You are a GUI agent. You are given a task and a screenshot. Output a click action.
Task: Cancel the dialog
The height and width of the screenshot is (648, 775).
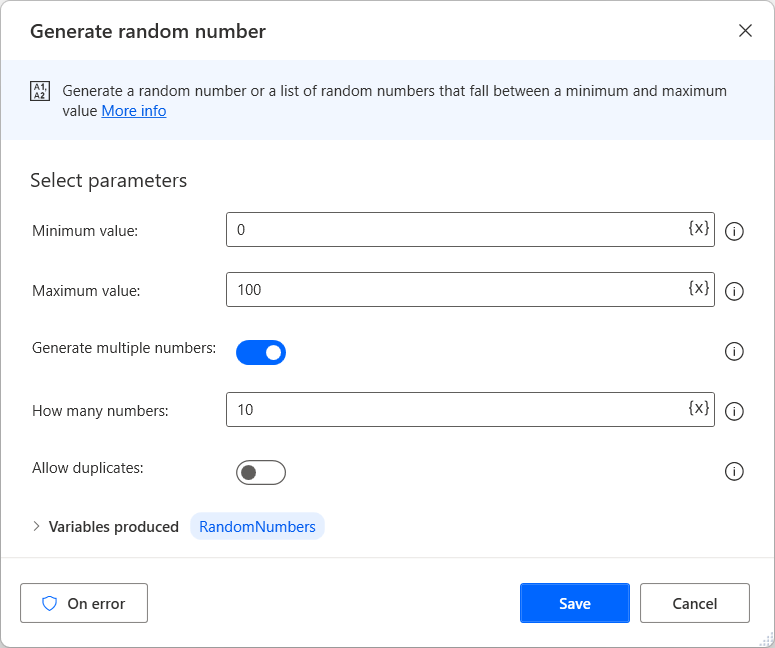[694, 603]
